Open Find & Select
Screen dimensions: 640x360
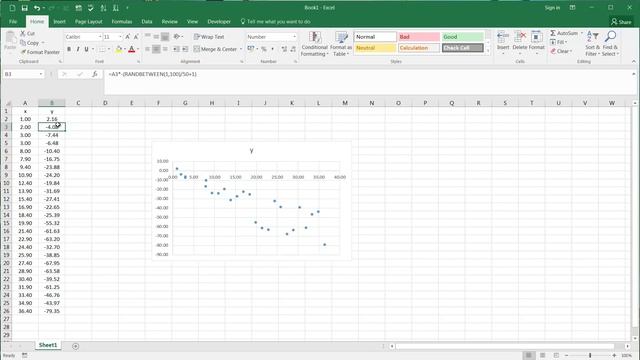pos(610,44)
